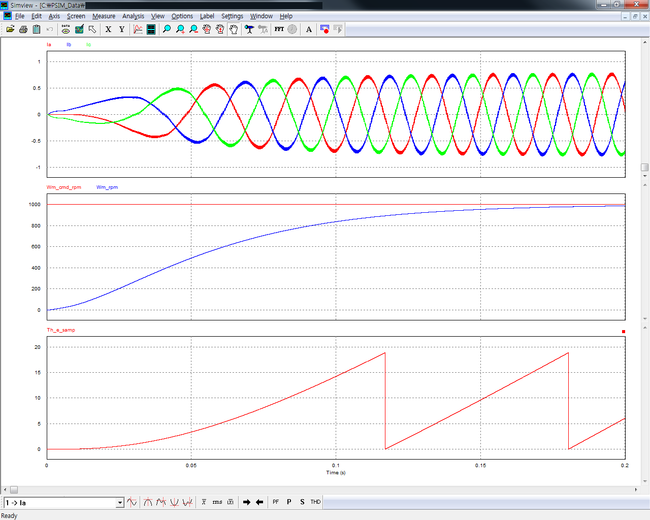The height and width of the screenshot is (520, 650).
Task: Click the find global minimum icon
Action: (175, 502)
